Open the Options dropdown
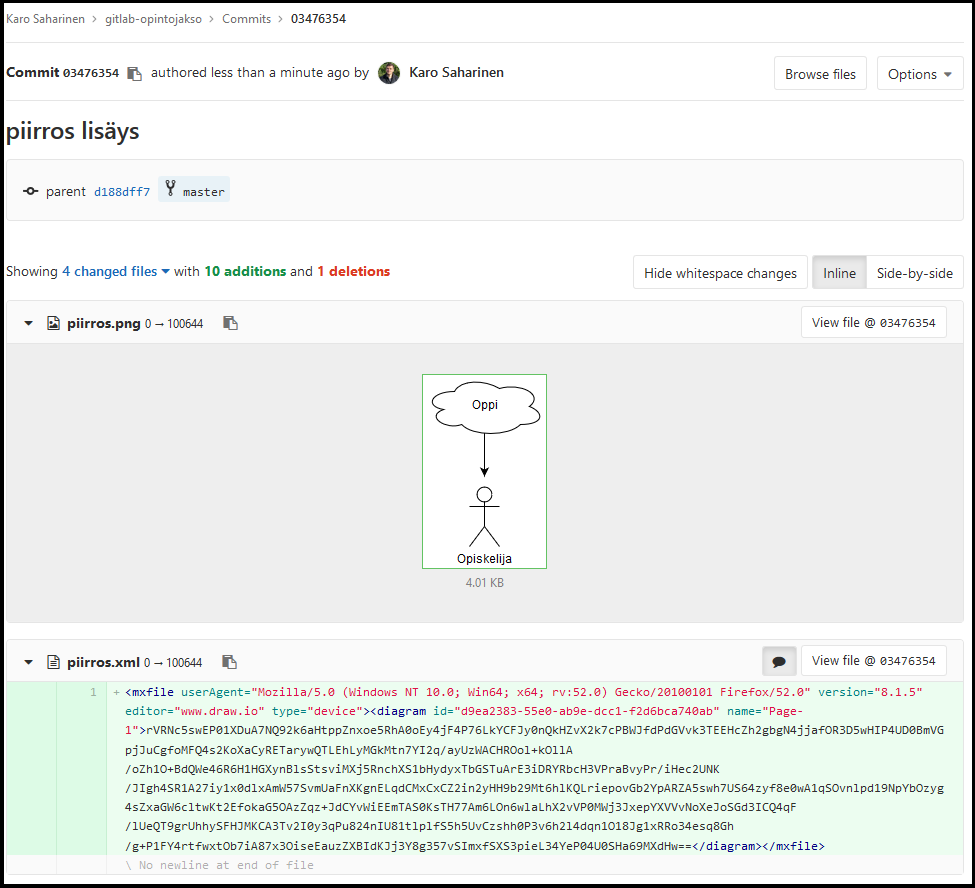The width and height of the screenshot is (975, 888). (x=919, y=74)
